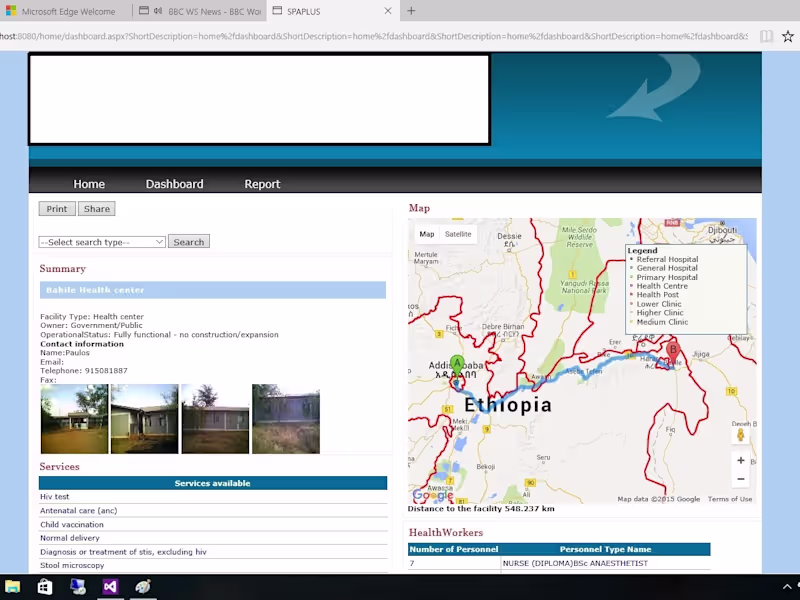
Task: Click Distance to the facility text
Action: 481,509
